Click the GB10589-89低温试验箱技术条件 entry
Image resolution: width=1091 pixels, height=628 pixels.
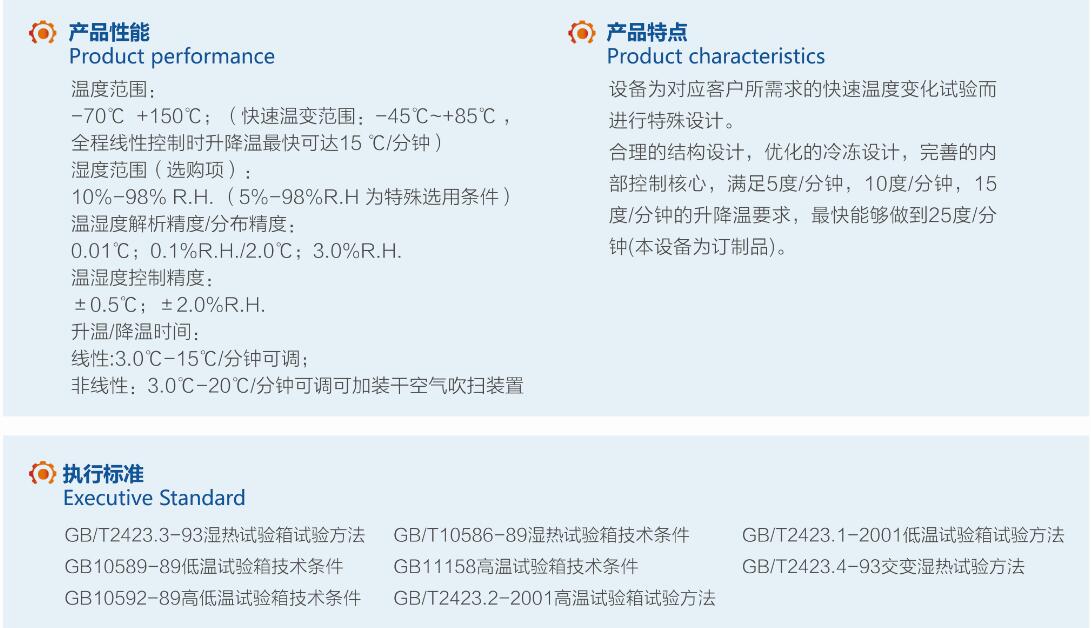pyautogui.click(x=204, y=566)
